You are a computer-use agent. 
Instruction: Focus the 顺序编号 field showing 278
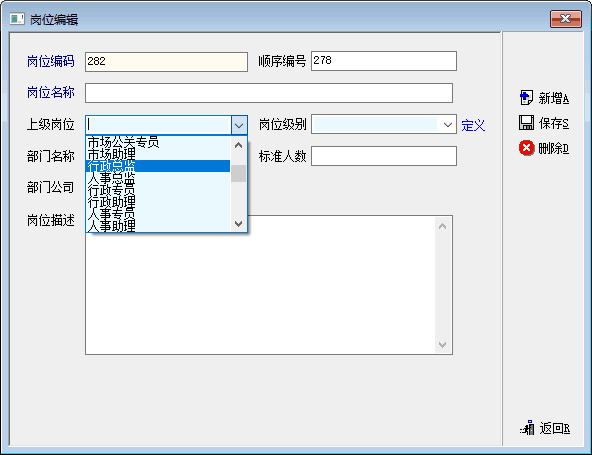[x=384, y=61]
